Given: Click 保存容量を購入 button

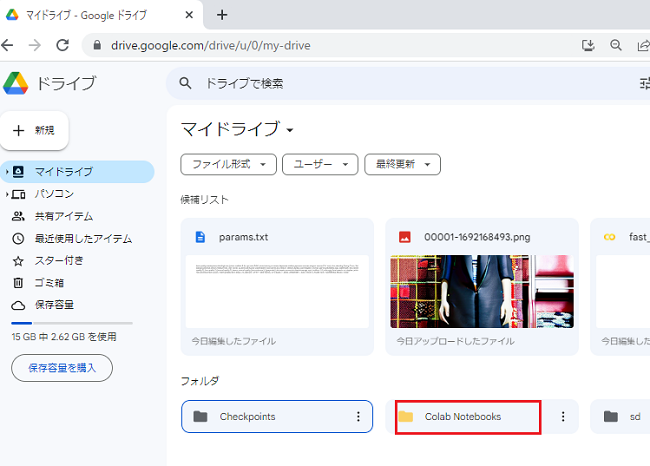Looking at the screenshot, I should (x=62, y=368).
